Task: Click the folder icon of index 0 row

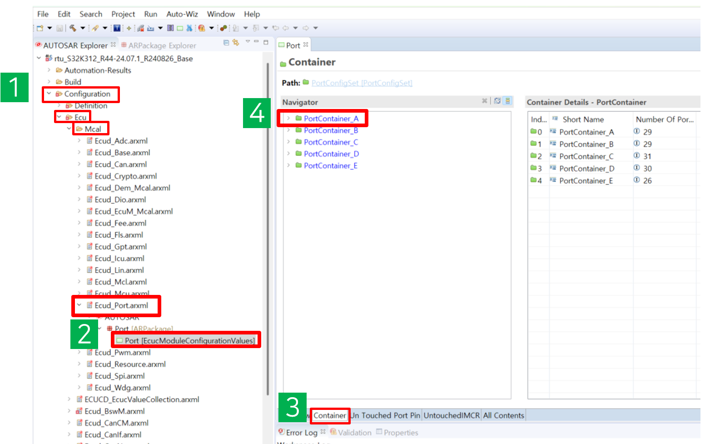Action: coord(534,131)
